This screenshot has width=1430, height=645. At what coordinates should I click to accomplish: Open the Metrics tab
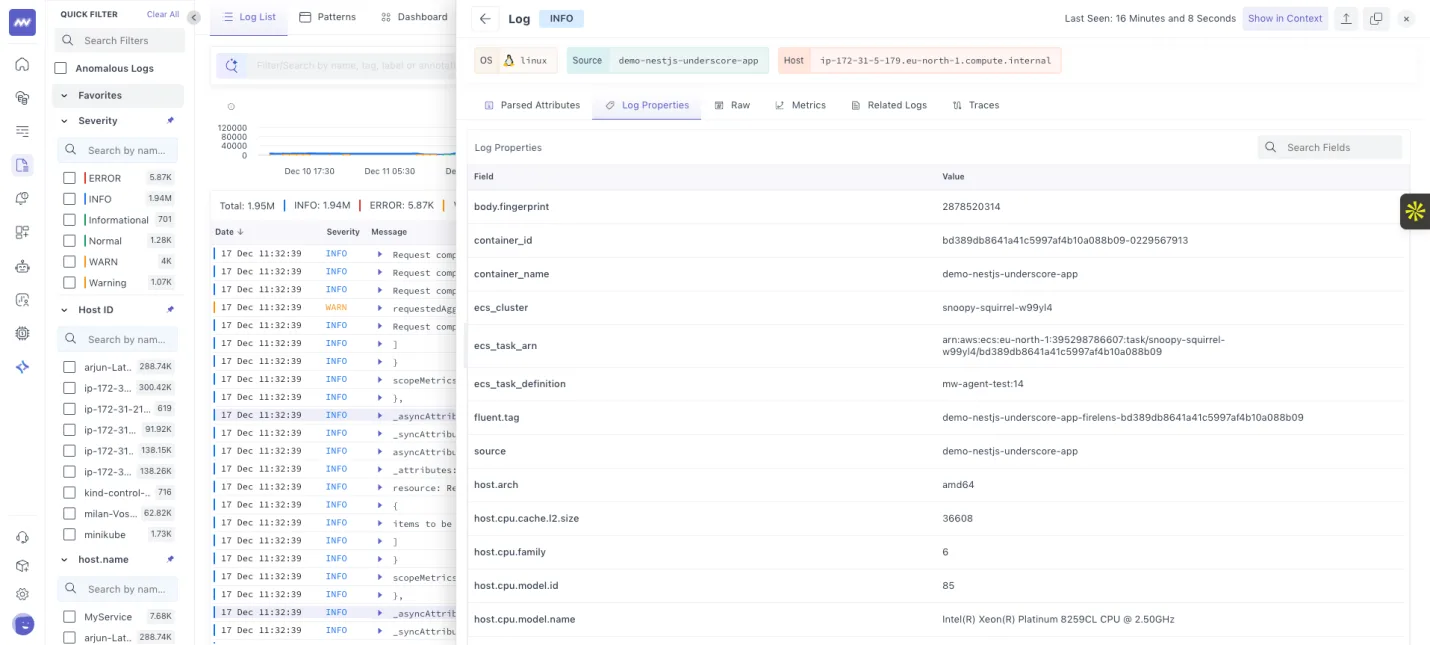coord(801,105)
